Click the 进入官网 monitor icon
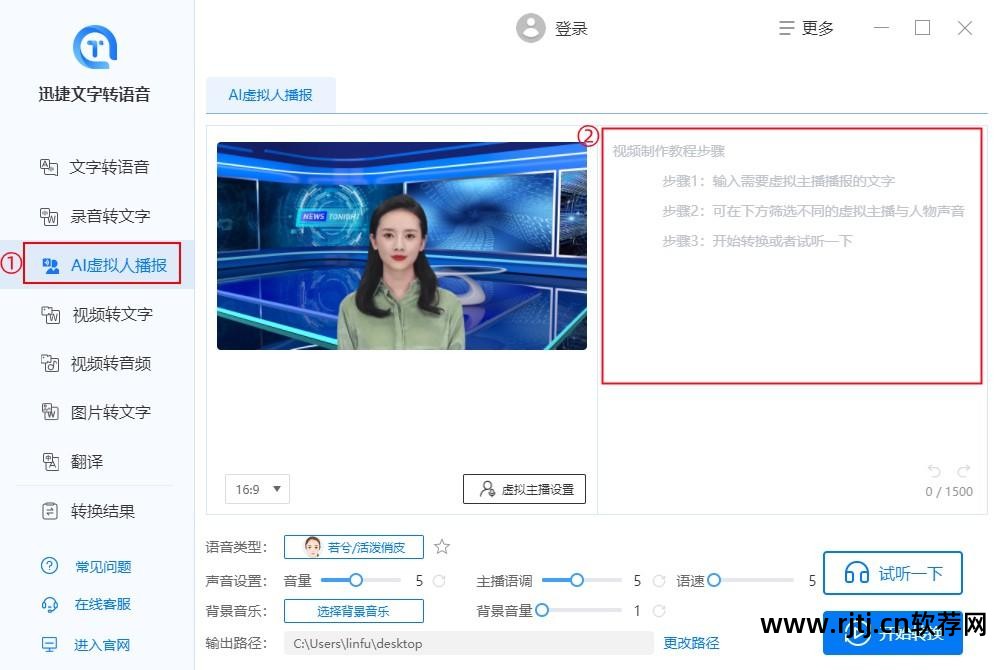This screenshot has height=670, width=996. (x=50, y=645)
